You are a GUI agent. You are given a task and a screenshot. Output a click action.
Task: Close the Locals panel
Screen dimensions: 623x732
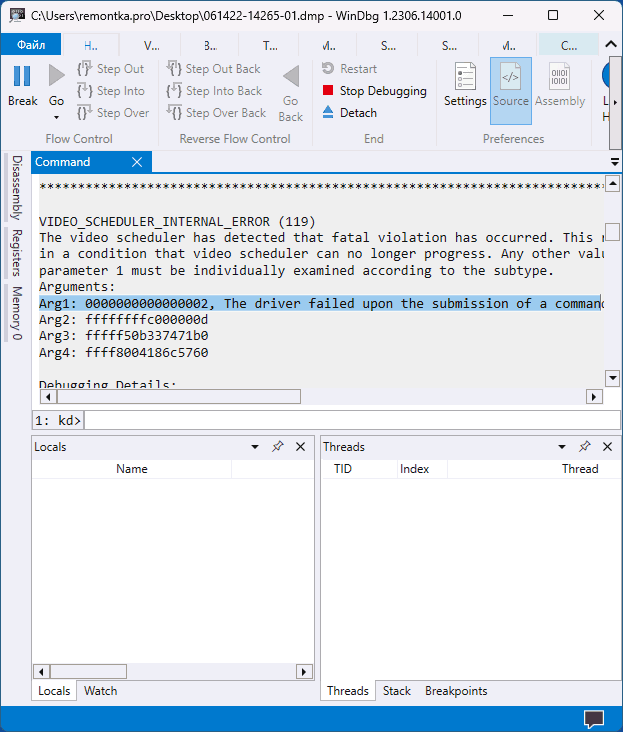[x=301, y=447]
